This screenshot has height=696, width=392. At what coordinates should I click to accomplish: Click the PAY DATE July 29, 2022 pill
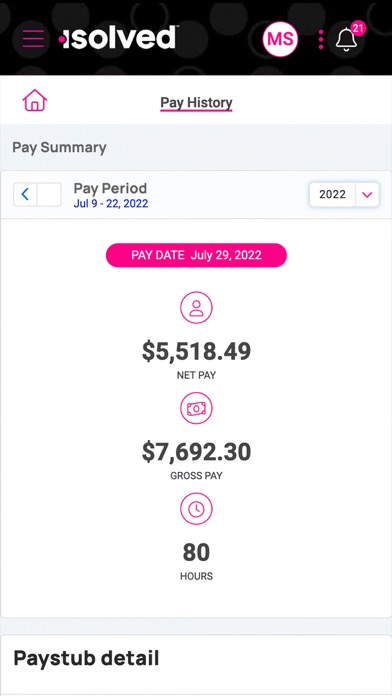tap(196, 255)
